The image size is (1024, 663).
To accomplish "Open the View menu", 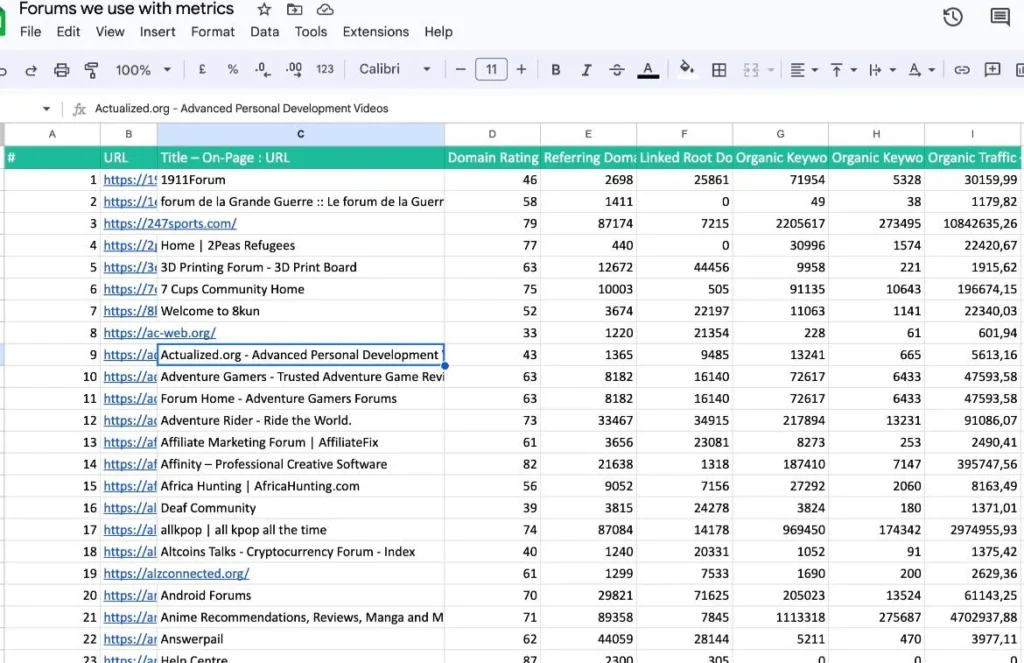I will 110,32.
